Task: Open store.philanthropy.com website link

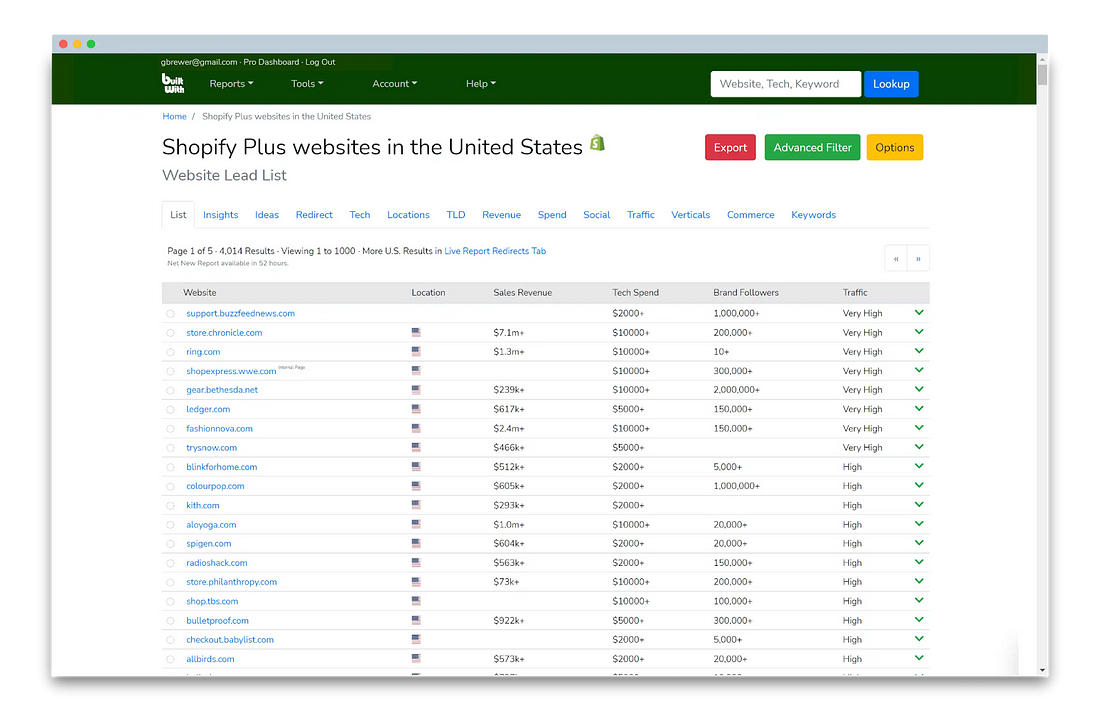Action: pos(232,582)
